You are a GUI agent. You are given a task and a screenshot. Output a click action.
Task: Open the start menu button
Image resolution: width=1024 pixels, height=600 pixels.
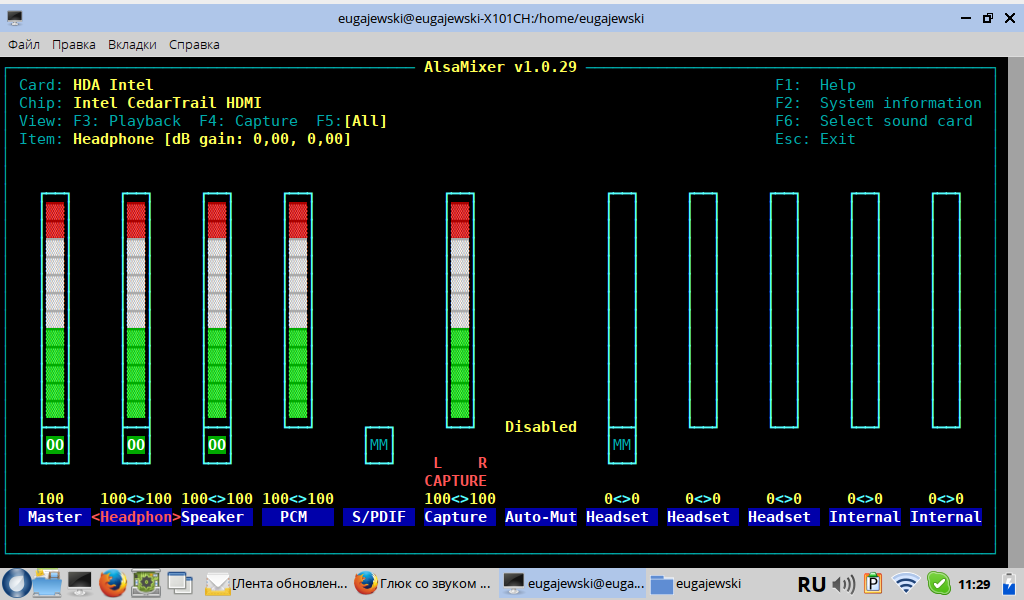(x=15, y=582)
